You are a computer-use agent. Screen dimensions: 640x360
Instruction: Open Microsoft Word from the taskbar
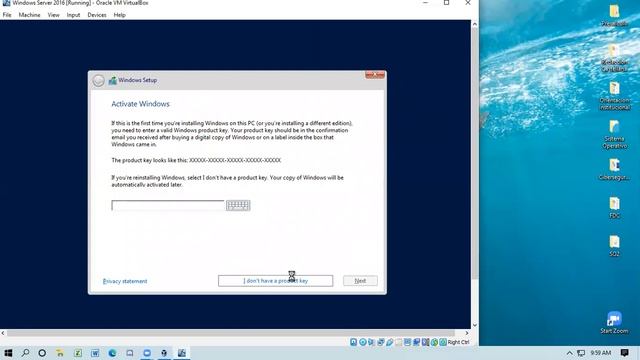[95, 353]
